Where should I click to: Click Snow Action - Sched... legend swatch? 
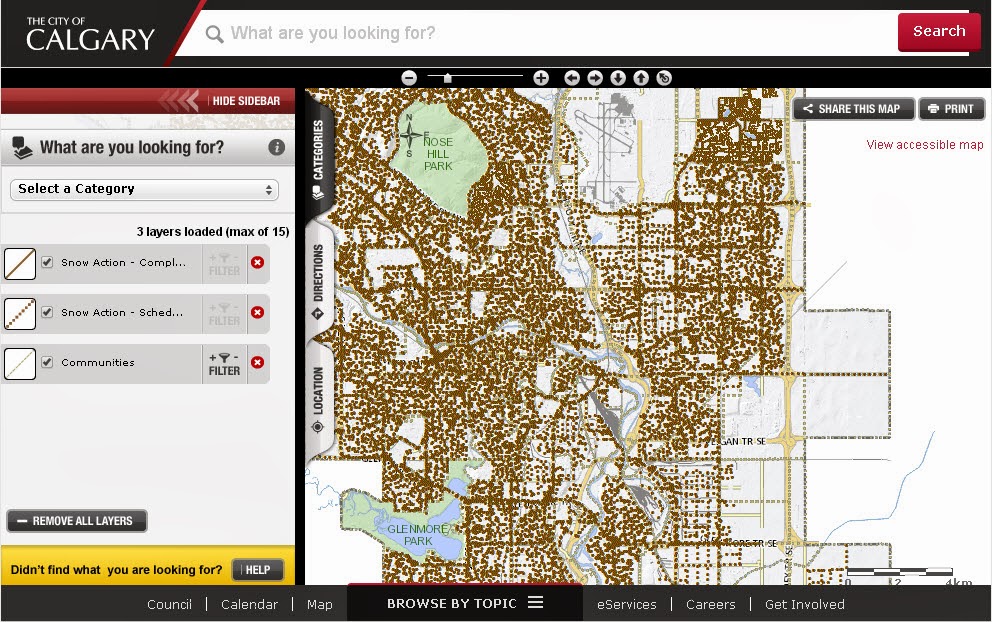tap(20, 314)
